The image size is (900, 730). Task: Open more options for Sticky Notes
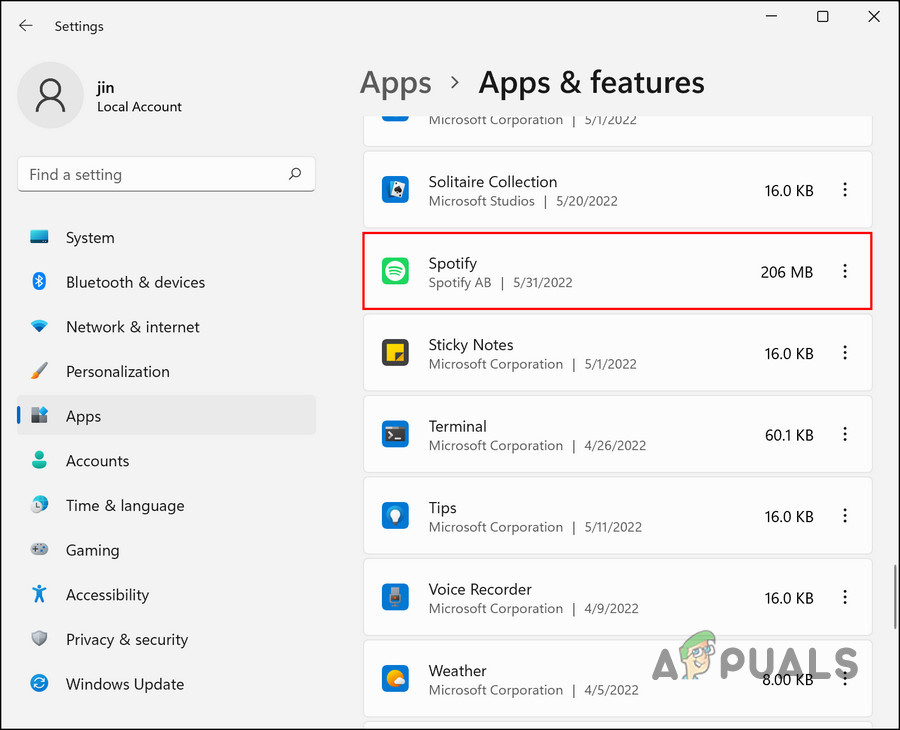pyautogui.click(x=845, y=352)
